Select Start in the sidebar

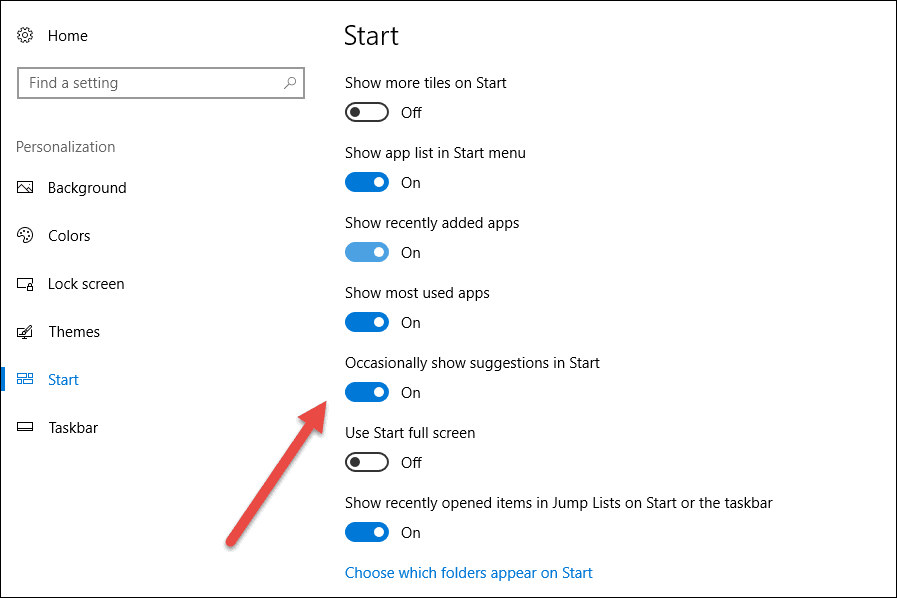[63, 379]
